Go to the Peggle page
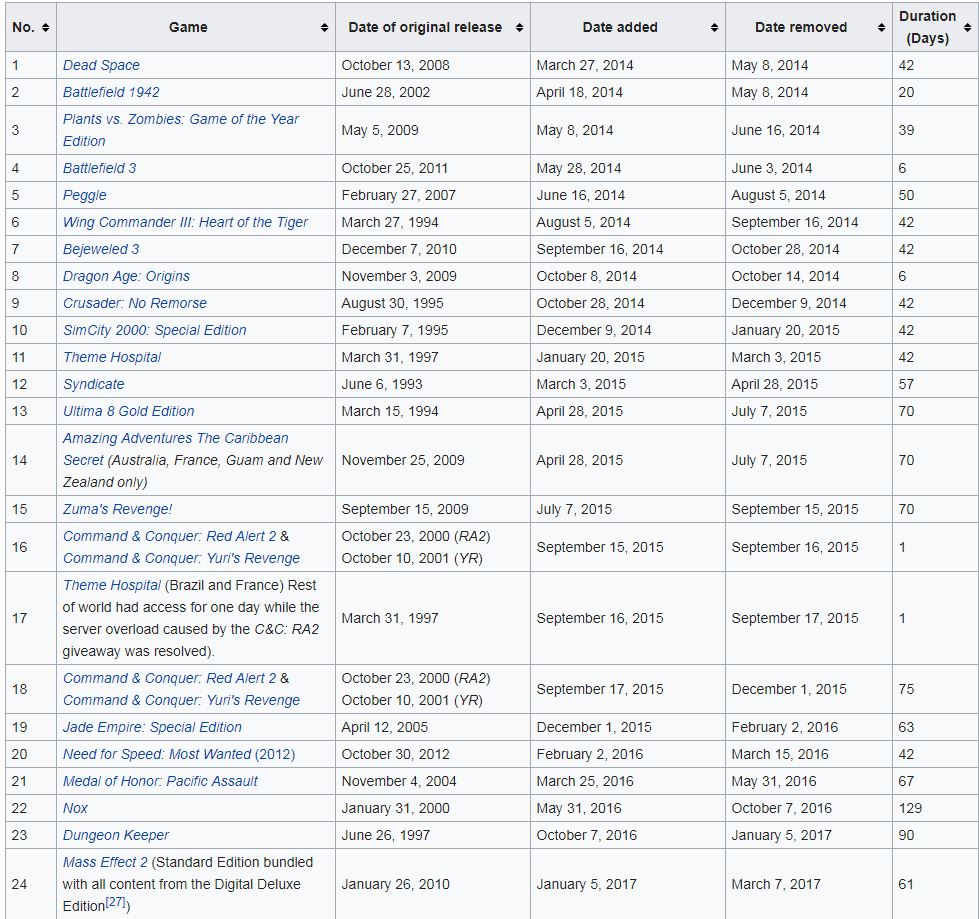 point(84,195)
